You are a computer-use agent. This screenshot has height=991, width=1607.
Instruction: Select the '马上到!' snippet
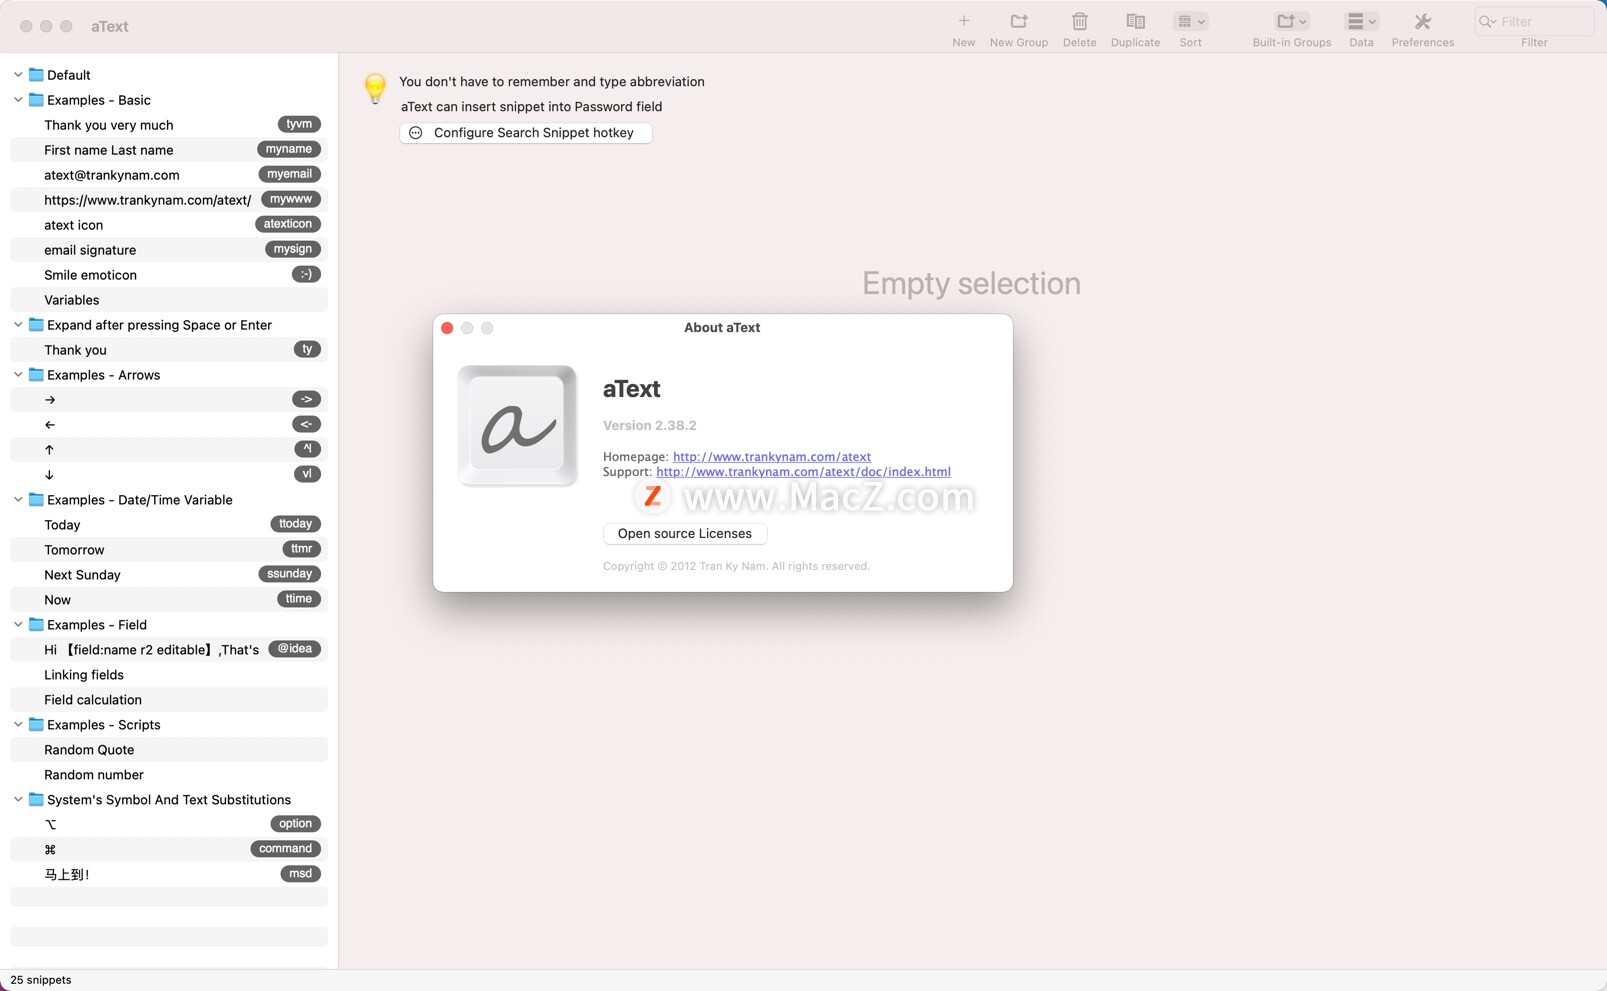(x=169, y=875)
